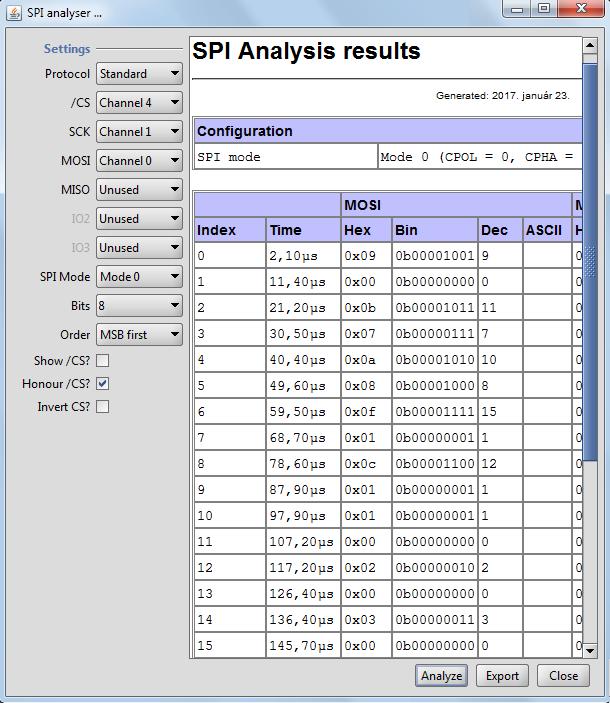This screenshot has width=610, height=703.
Task: Click the Hex column header
Action: point(366,230)
